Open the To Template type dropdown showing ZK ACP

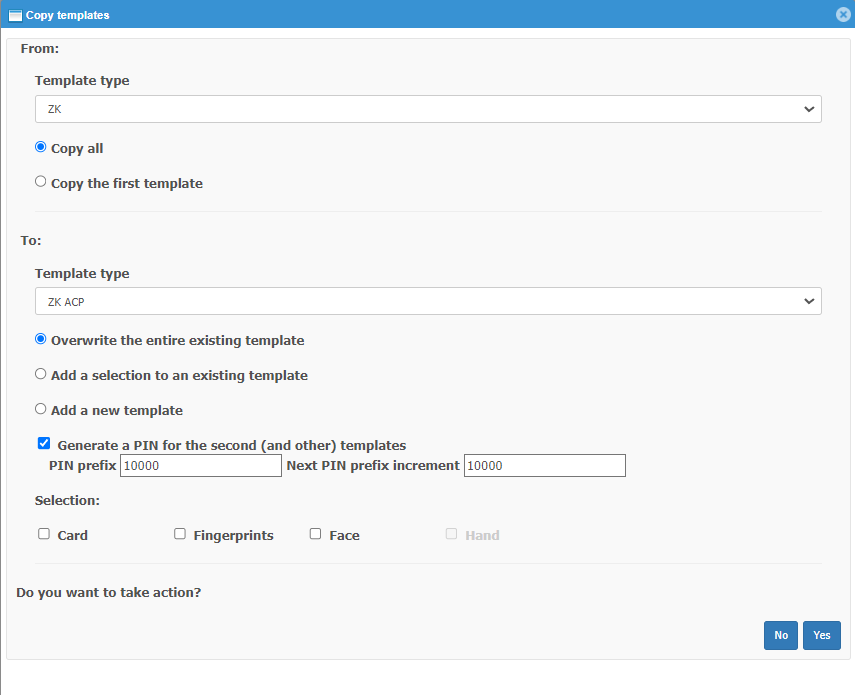pos(428,301)
